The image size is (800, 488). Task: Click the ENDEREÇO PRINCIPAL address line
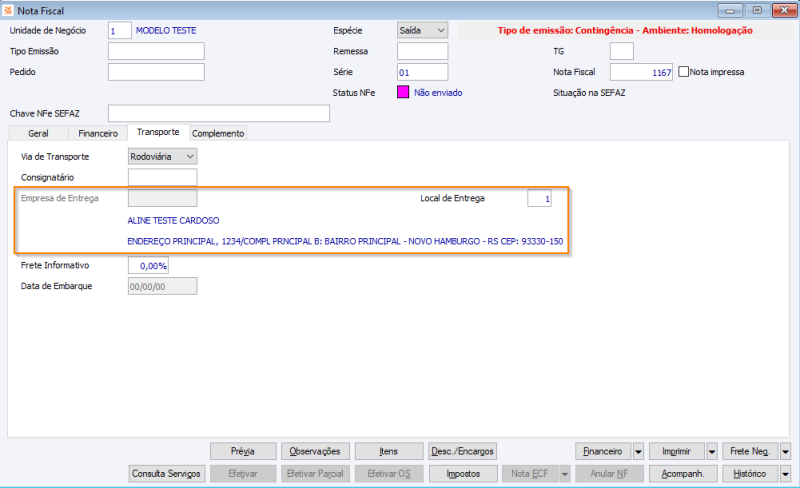click(x=345, y=241)
